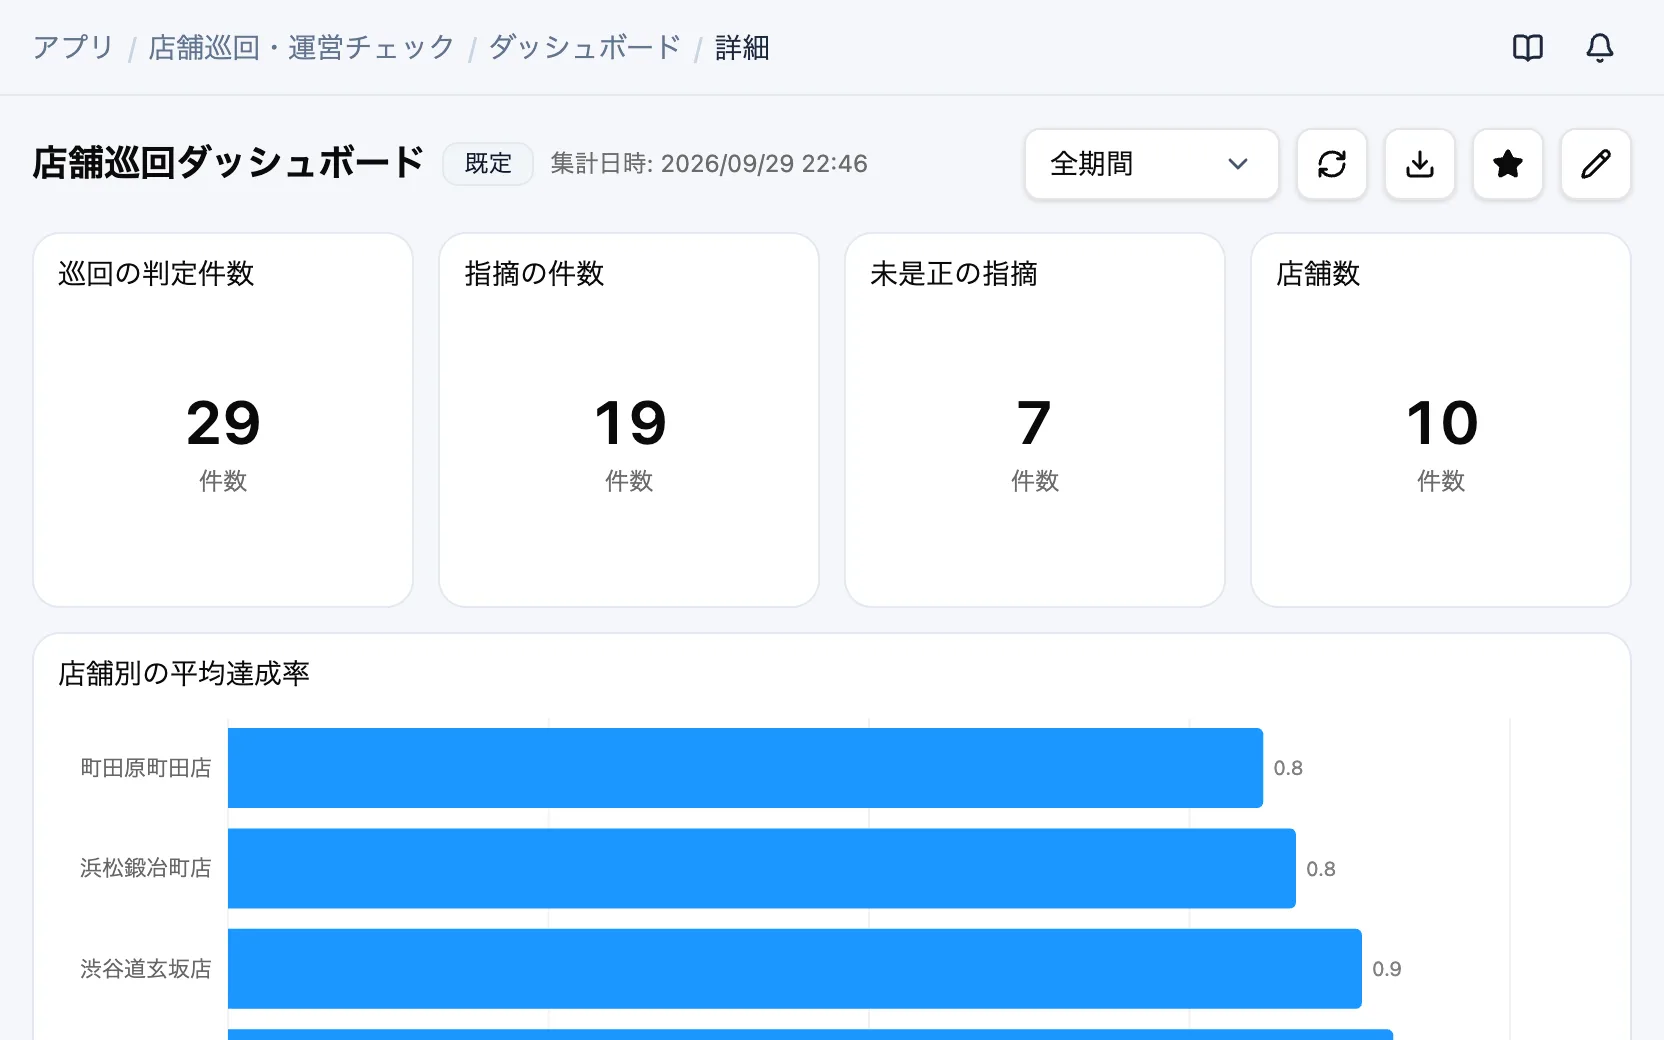The height and width of the screenshot is (1040, 1664).
Task: Open the 巡回の判定件数 card
Action: tap(223, 420)
